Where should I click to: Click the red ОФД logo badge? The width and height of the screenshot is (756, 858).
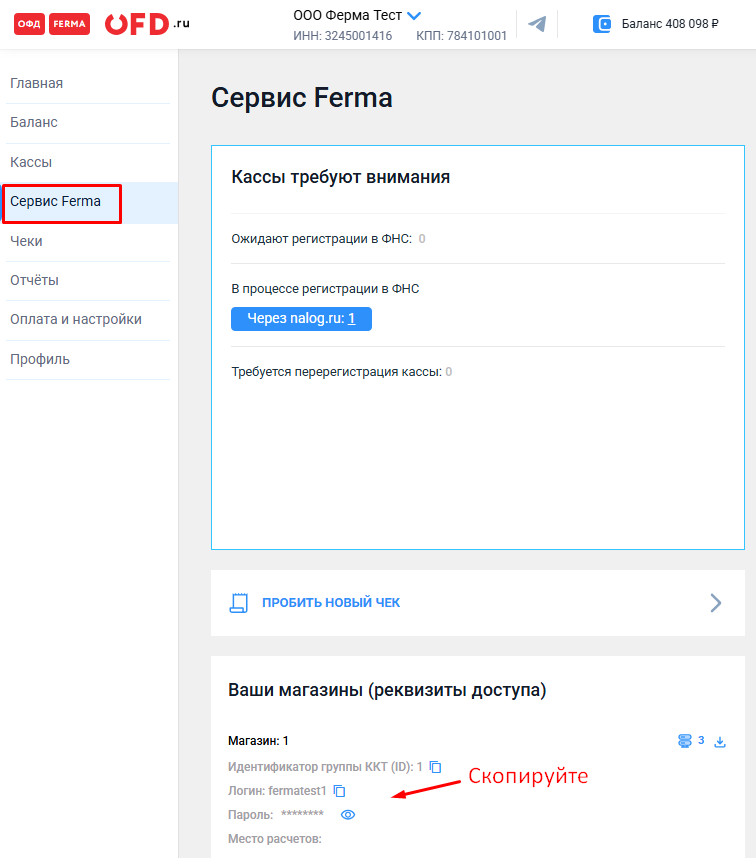tap(29, 24)
